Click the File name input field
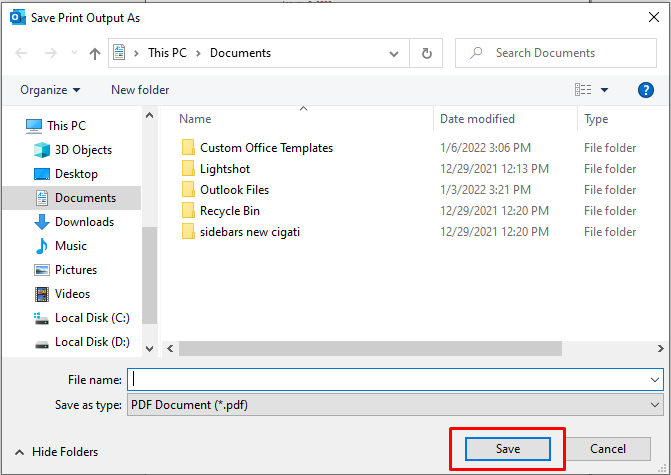Screen dimensions: 671x475 390,380
